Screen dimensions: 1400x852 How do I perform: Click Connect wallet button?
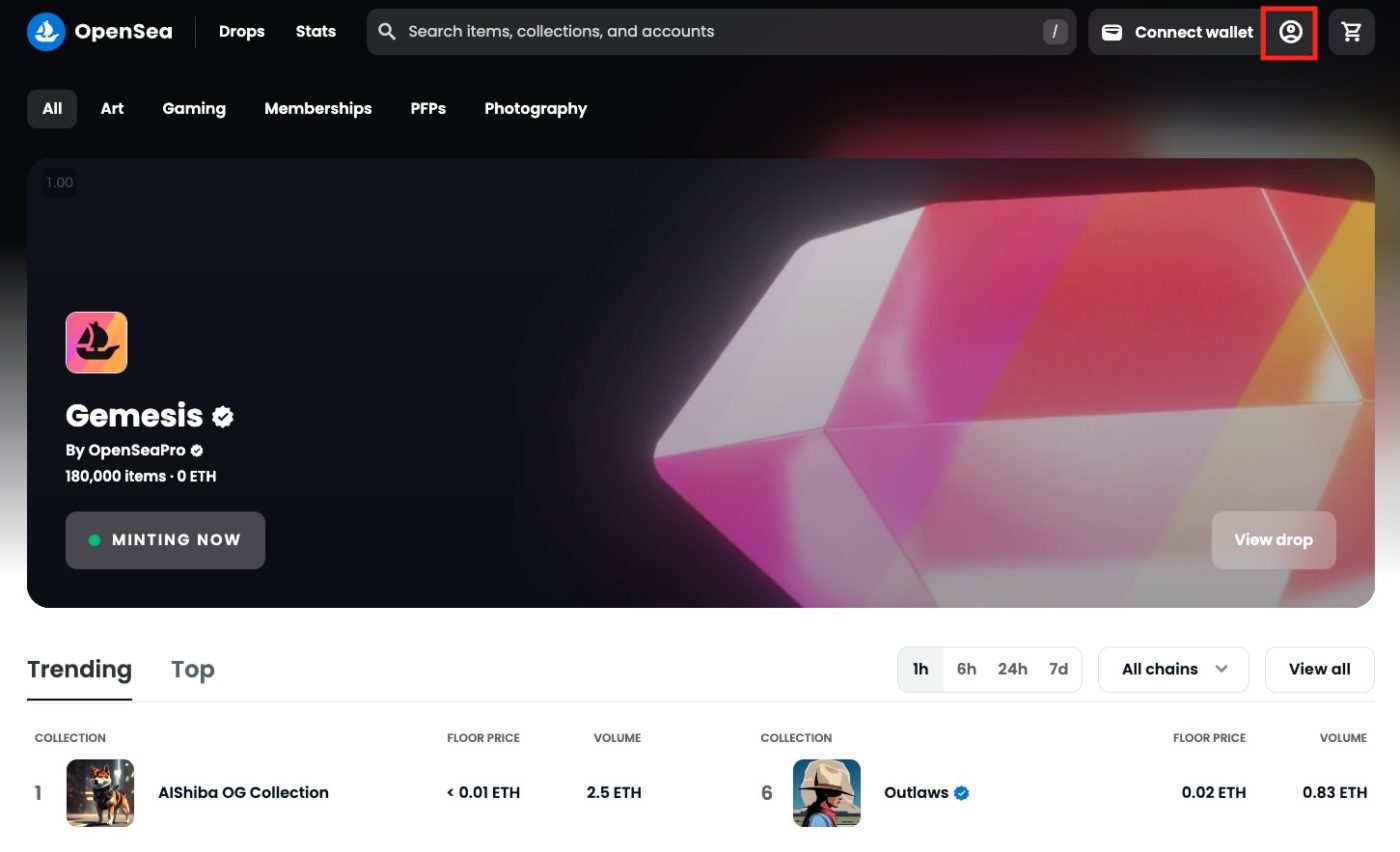(x=1176, y=32)
